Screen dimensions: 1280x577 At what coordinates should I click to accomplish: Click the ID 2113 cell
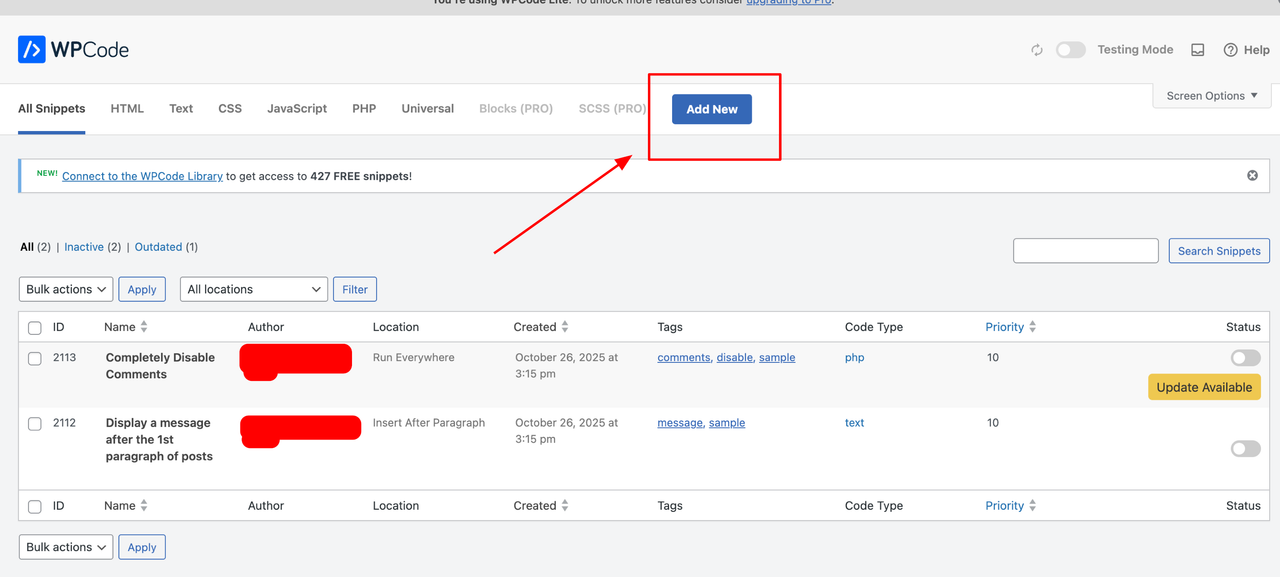[x=64, y=357]
